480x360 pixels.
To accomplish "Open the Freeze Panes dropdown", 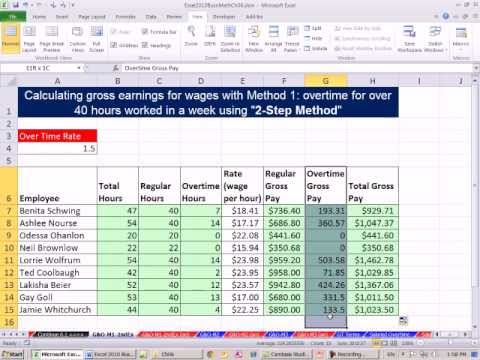I will click(x=292, y=39).
